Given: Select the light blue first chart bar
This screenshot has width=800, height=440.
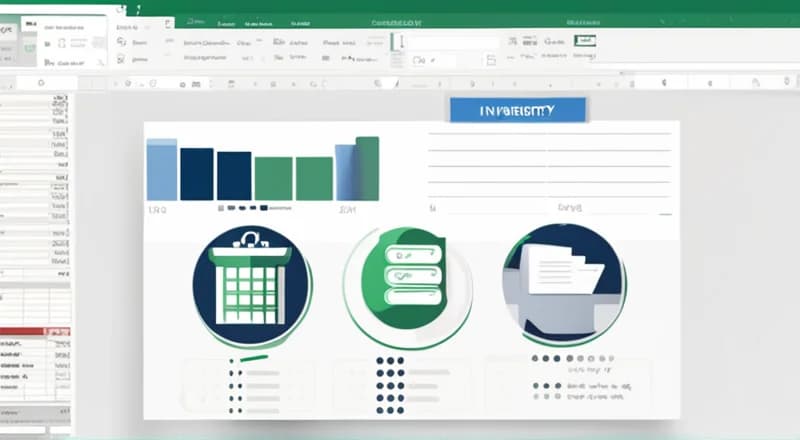Looking at the screenshot, I should pyautogui.click(x=162, y=170).
